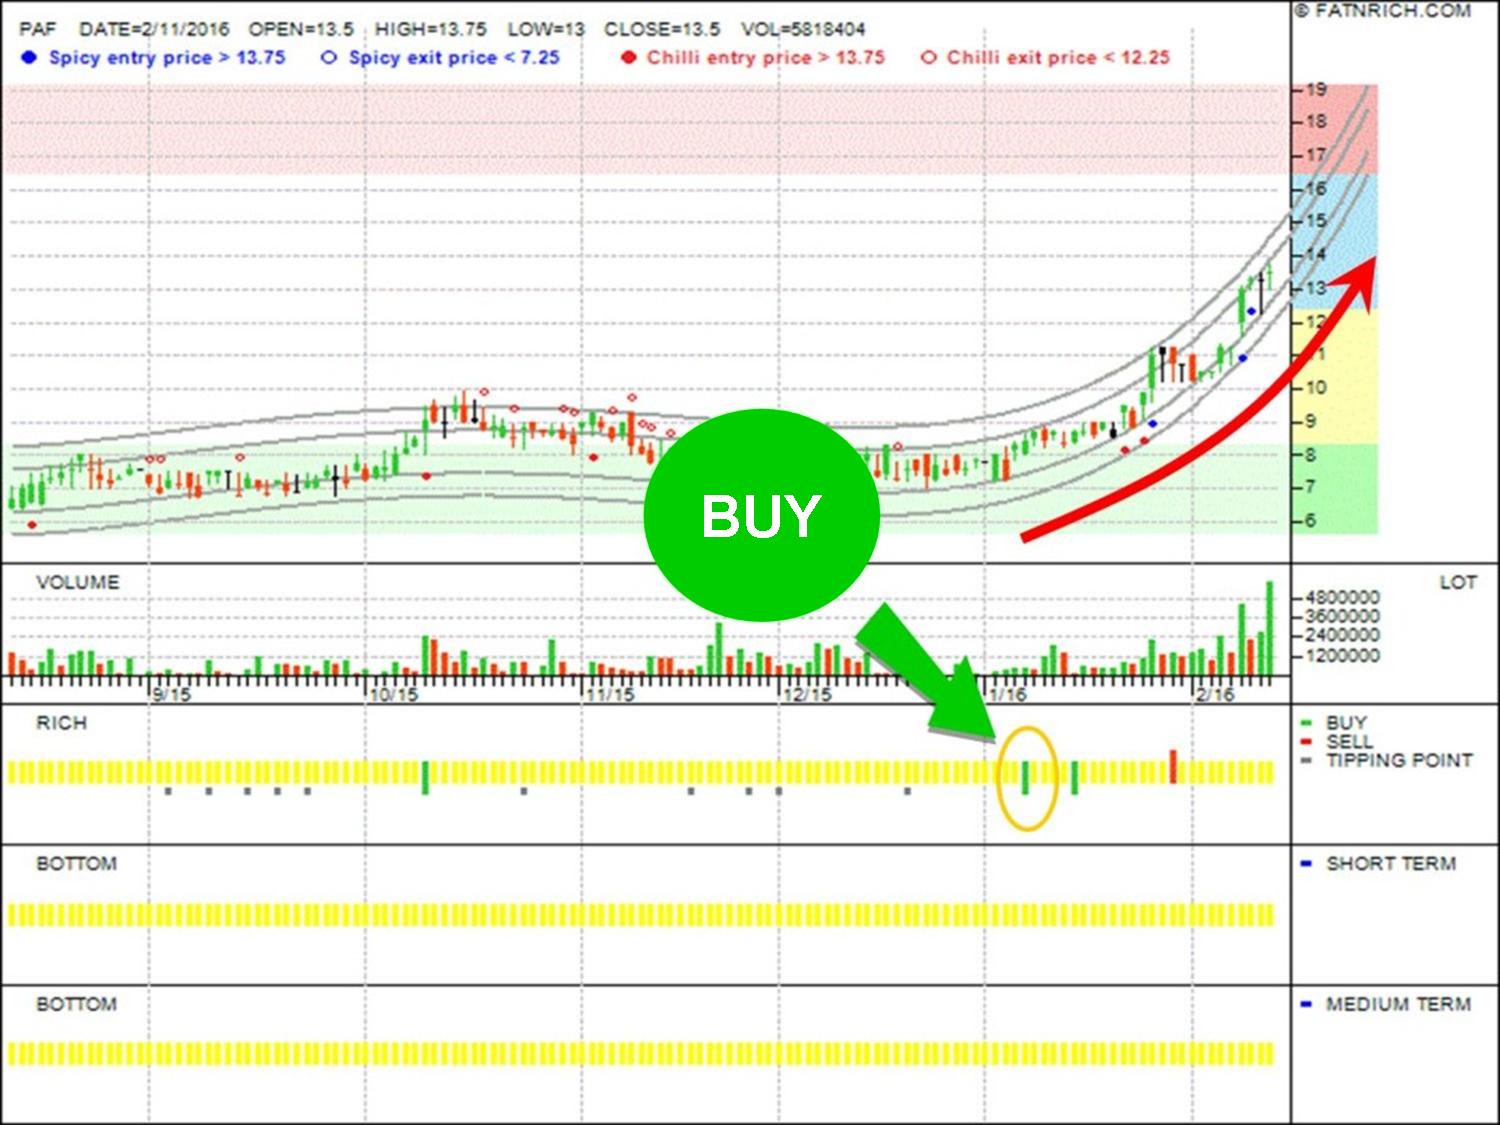The height and width of the screenshot is (1125, 1500).
Task: Select the blue MEDIUM TERM legend marker
Action: pyautogui.click(x=1306, y=1005)
